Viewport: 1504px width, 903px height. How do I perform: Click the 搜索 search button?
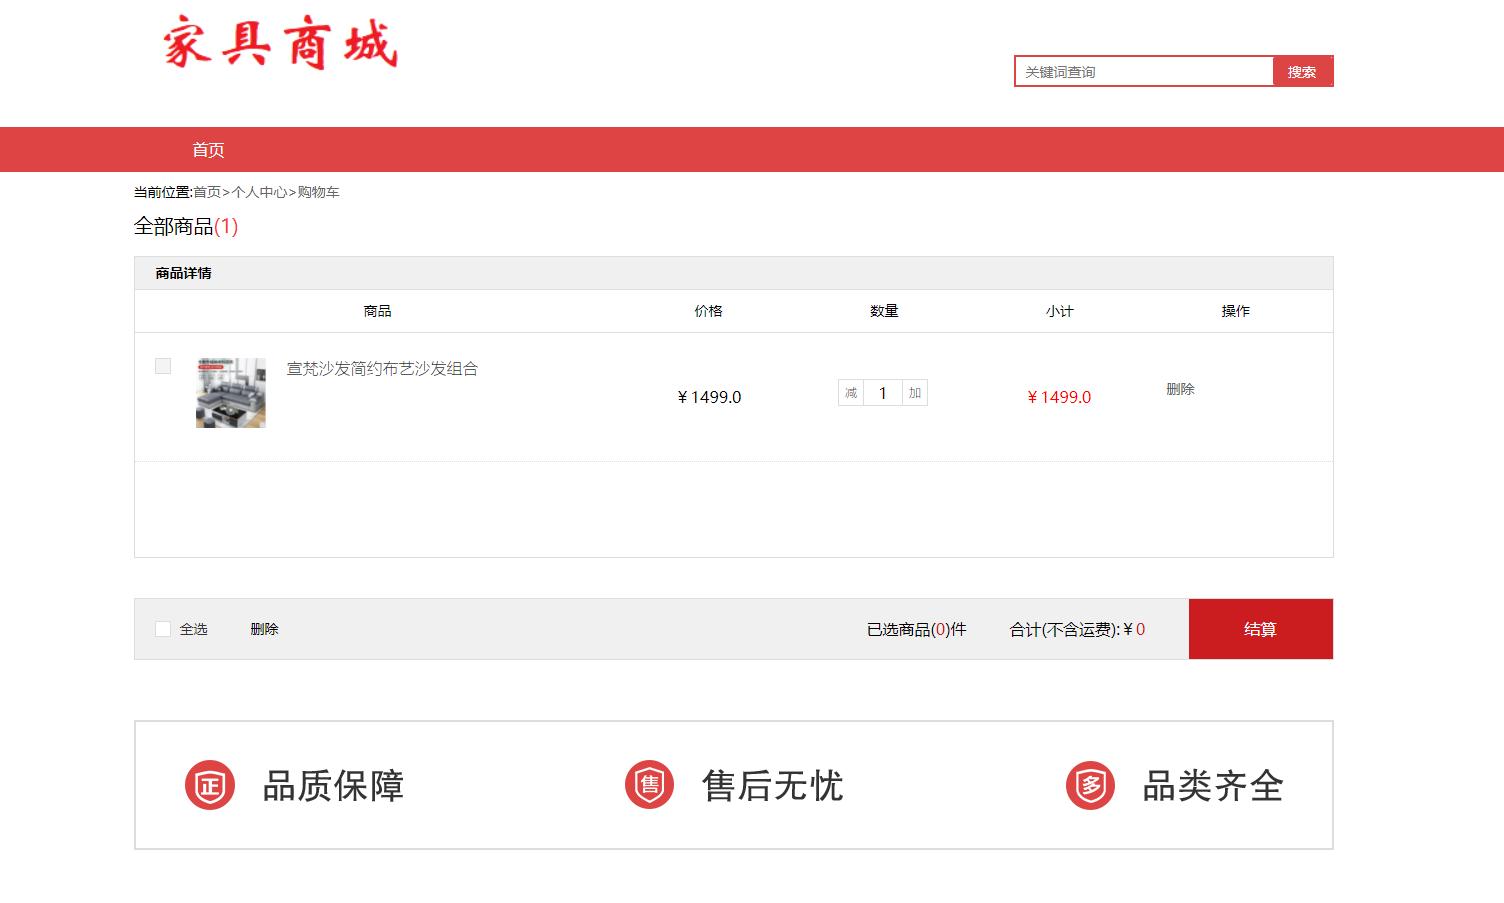click(x=1303, y=71)
